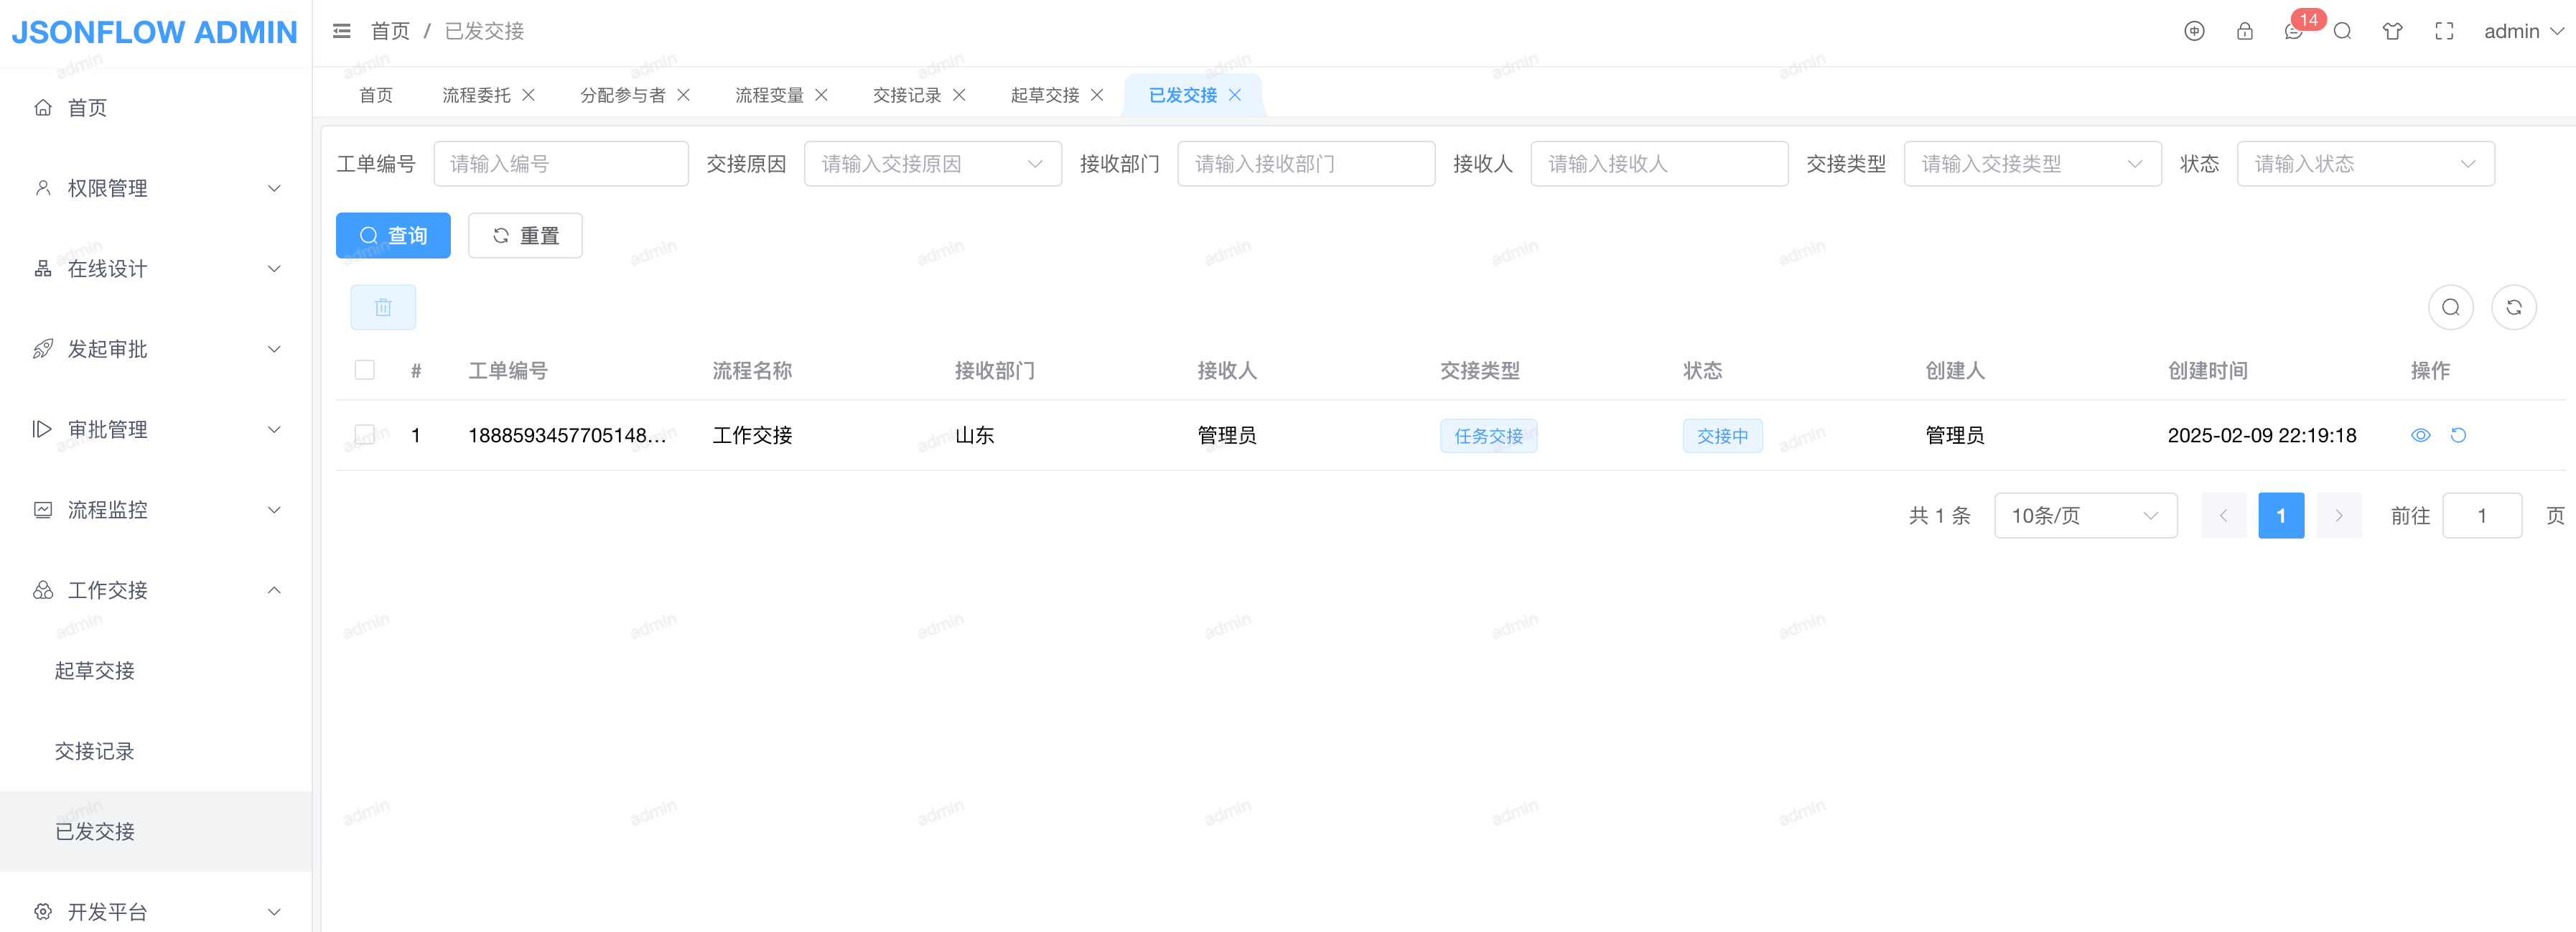
Task: Check the first row checkbox
Action: click(x=365, y=435)
